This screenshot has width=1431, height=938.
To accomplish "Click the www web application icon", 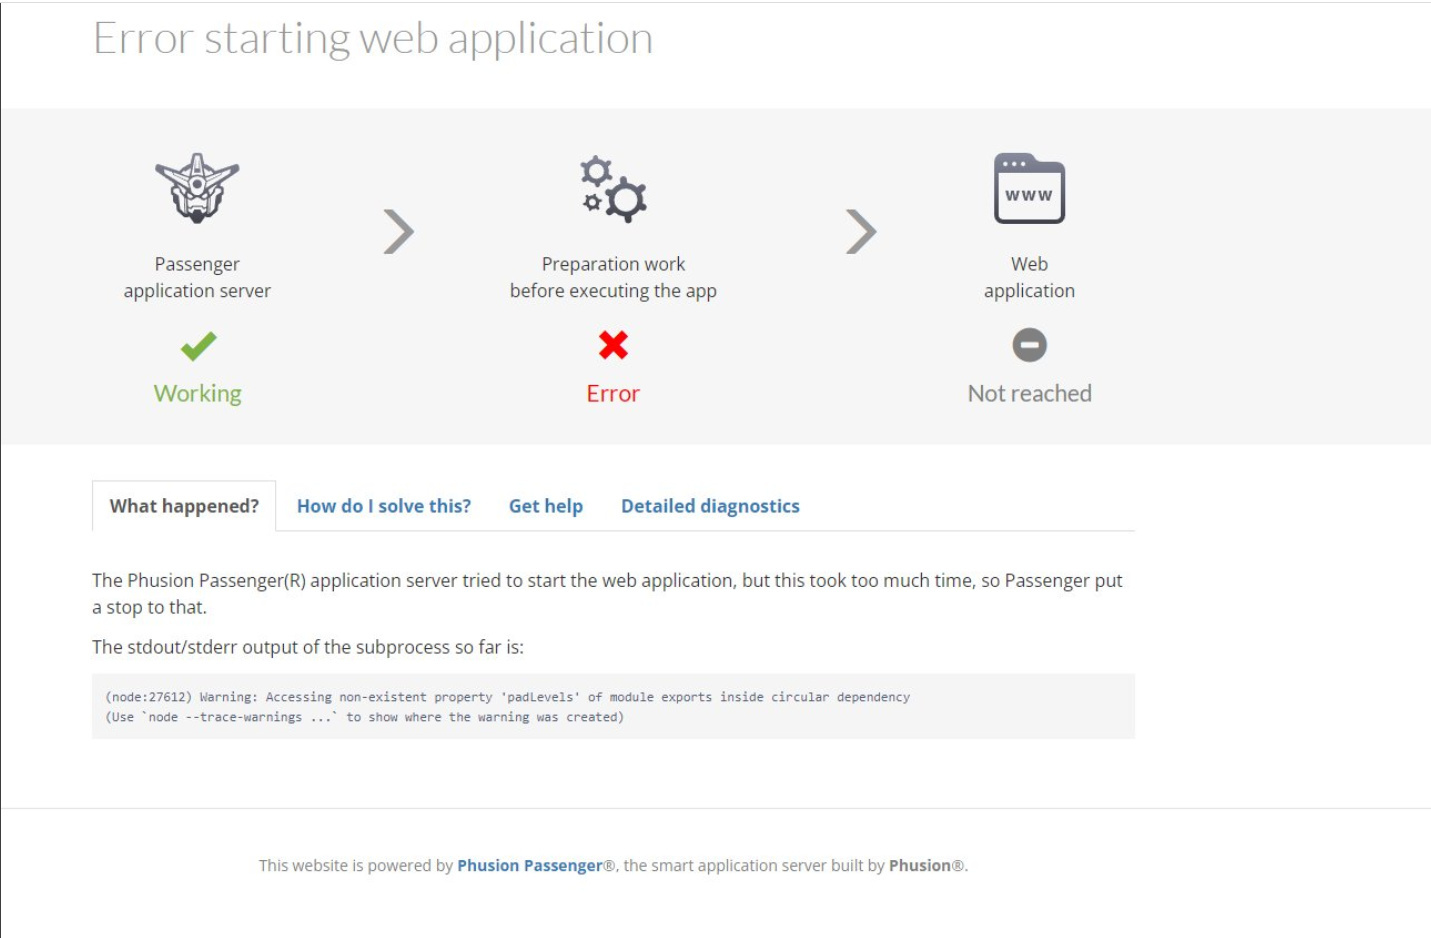I will pos(1029,188).
